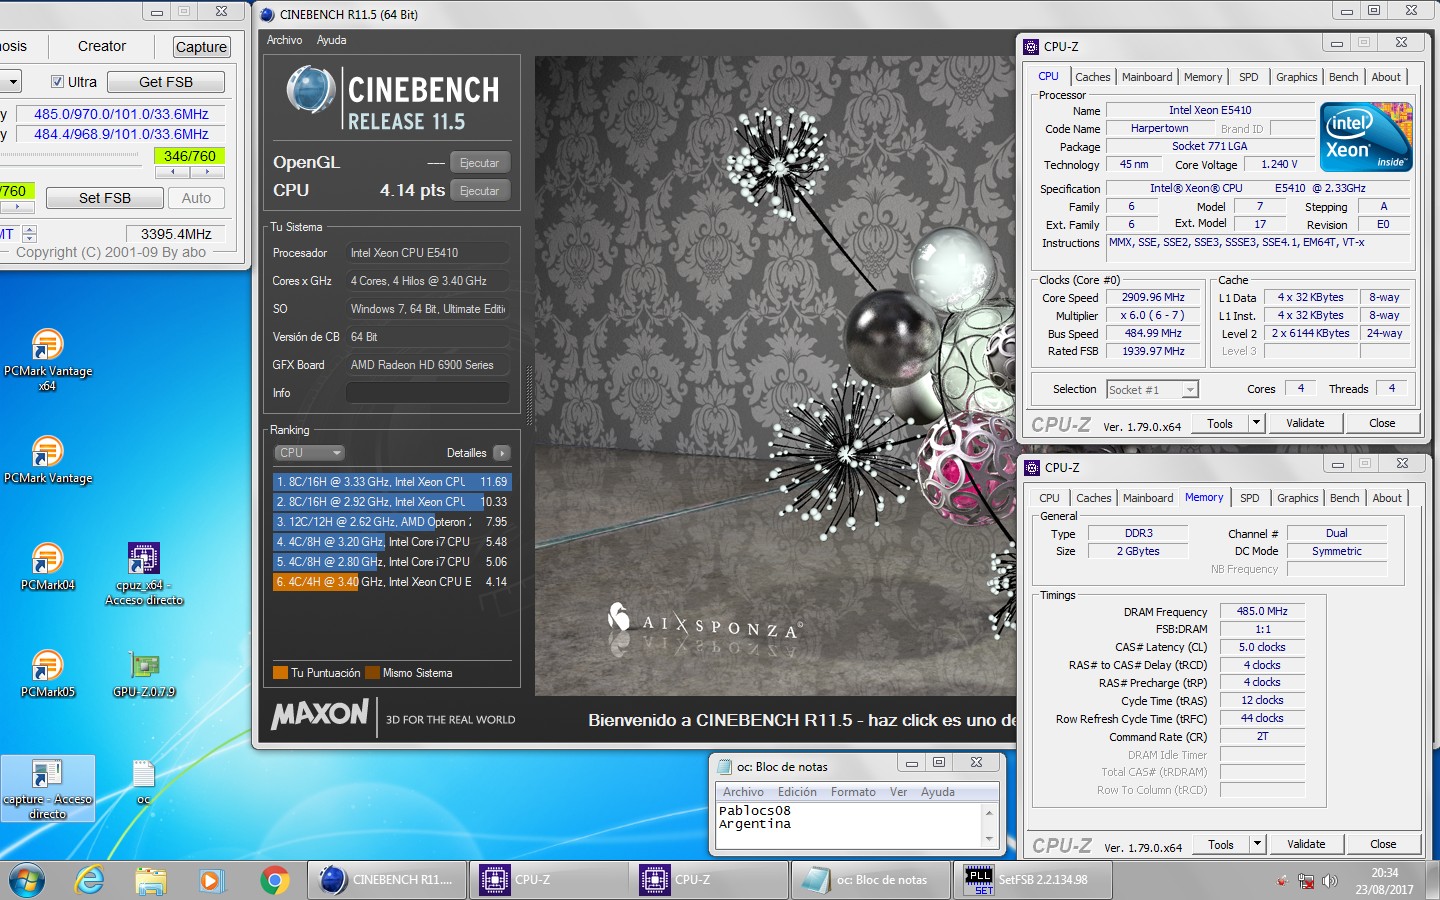Open Bench tab in Memory CPU-Z window
The height and width of the screenshot is (900, 1440).
tap(1345, 498)
